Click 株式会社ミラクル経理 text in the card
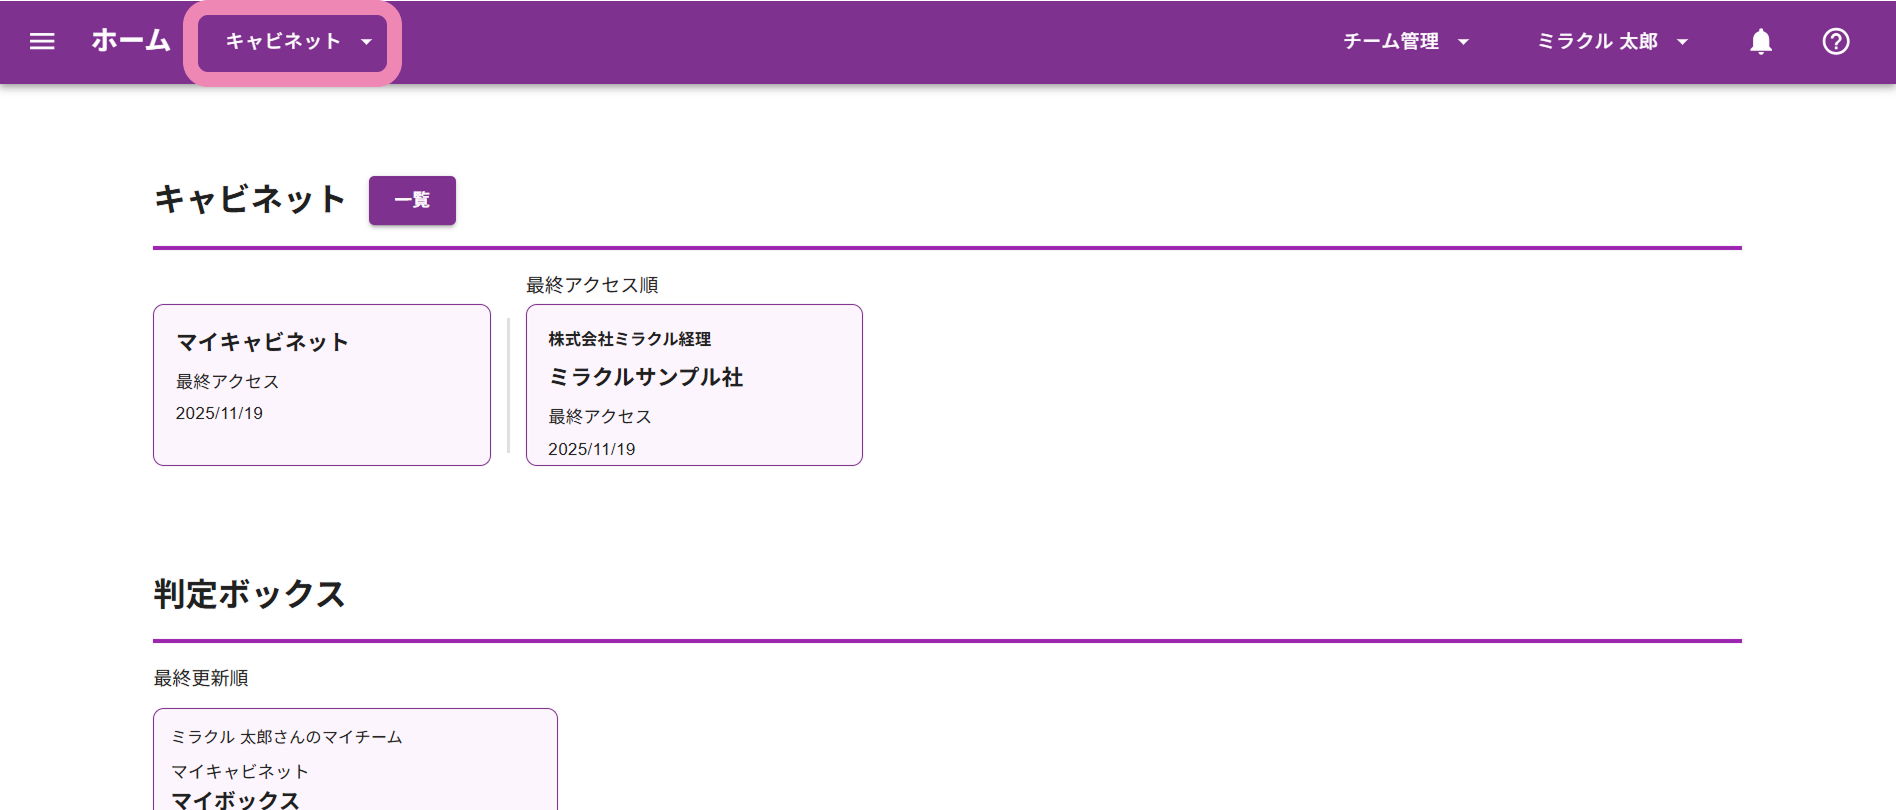The height and width of the screenshot is (810, 1896). point(629,339)
